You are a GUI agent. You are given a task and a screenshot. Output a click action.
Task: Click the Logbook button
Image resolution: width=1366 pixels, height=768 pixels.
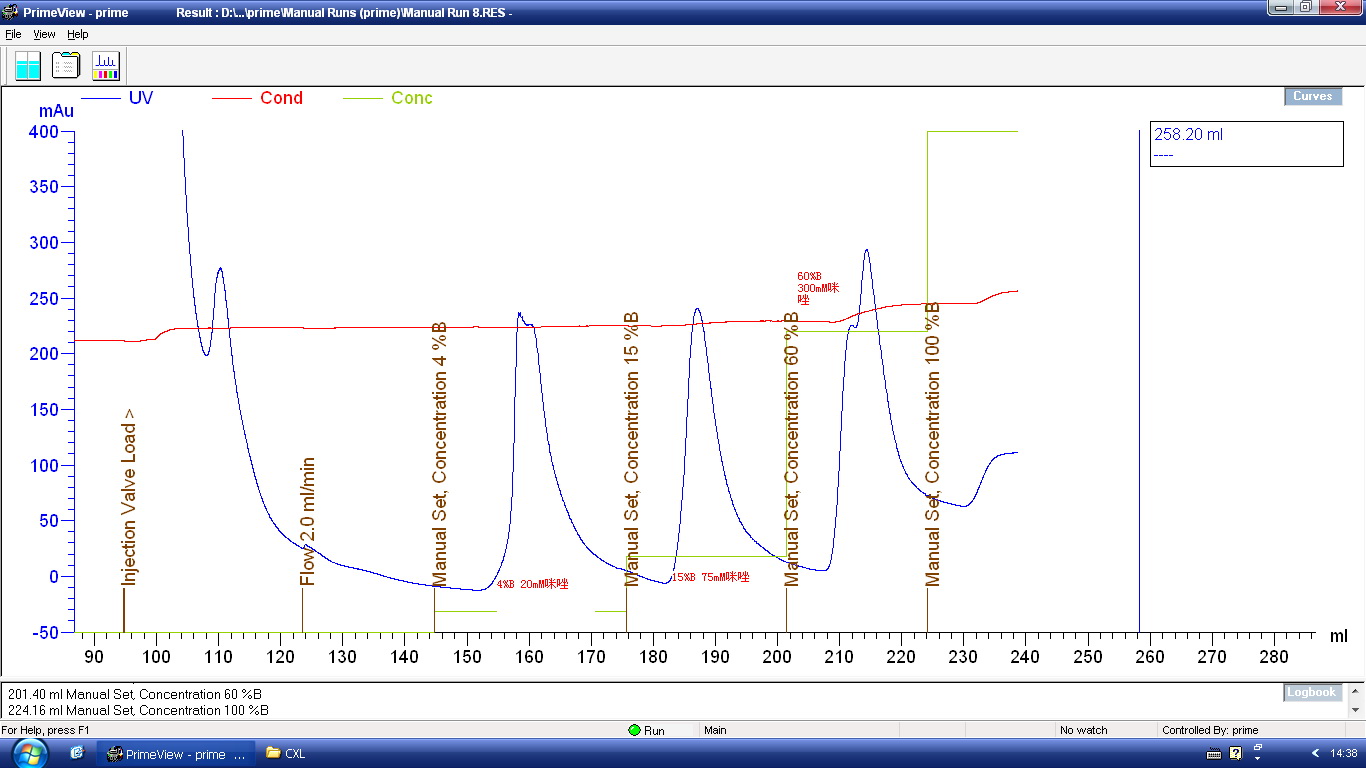1311,692
